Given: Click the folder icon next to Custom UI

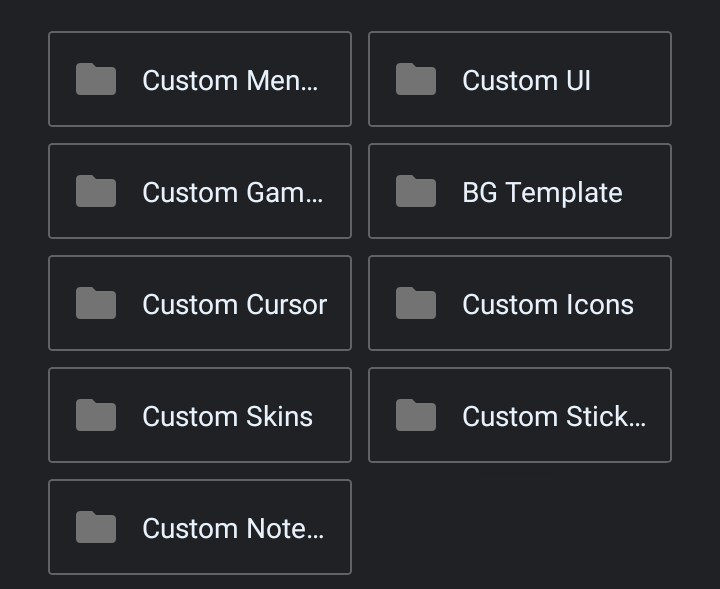Looking at the screenshot, I should (416, 80).
